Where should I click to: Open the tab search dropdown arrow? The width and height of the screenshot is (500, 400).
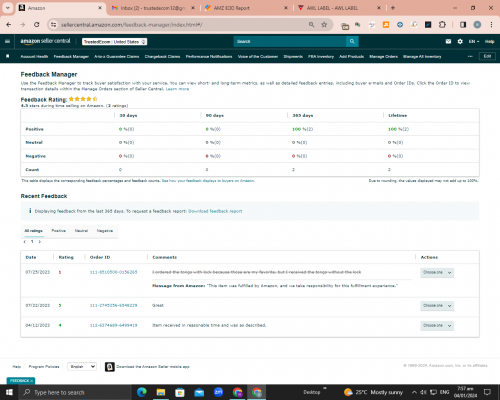[x=7, y=8]
